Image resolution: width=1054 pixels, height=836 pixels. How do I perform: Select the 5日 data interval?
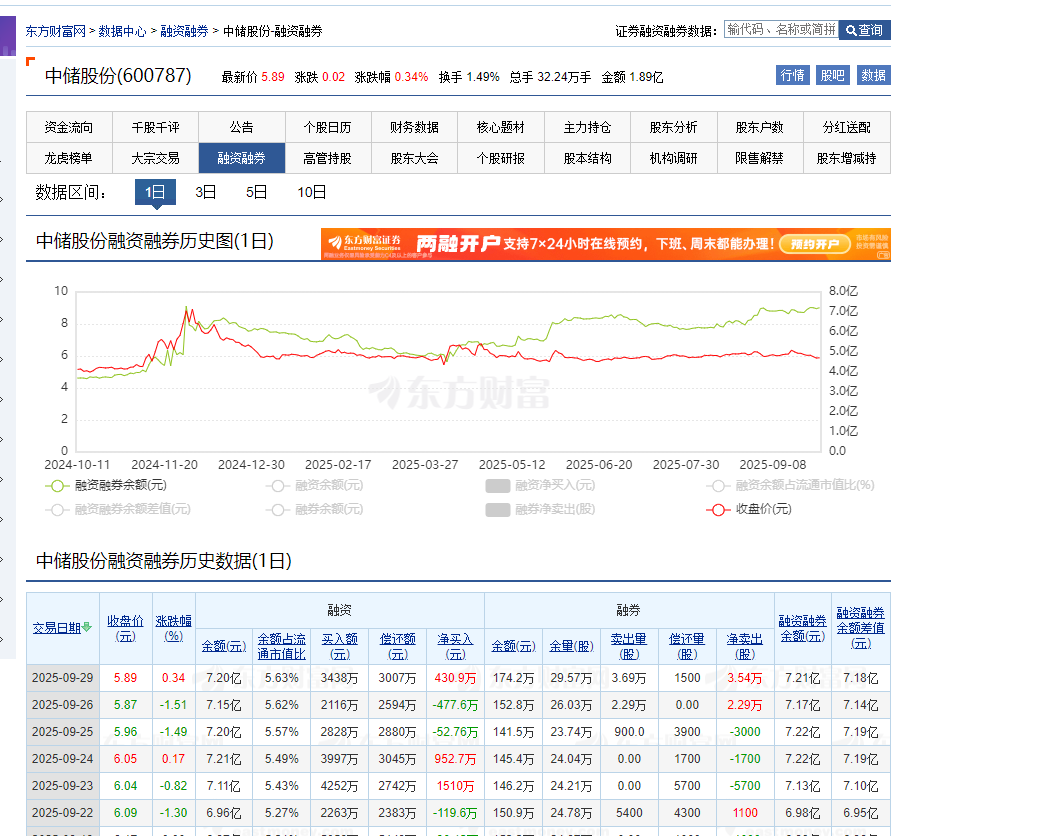[x=257, y=192]
